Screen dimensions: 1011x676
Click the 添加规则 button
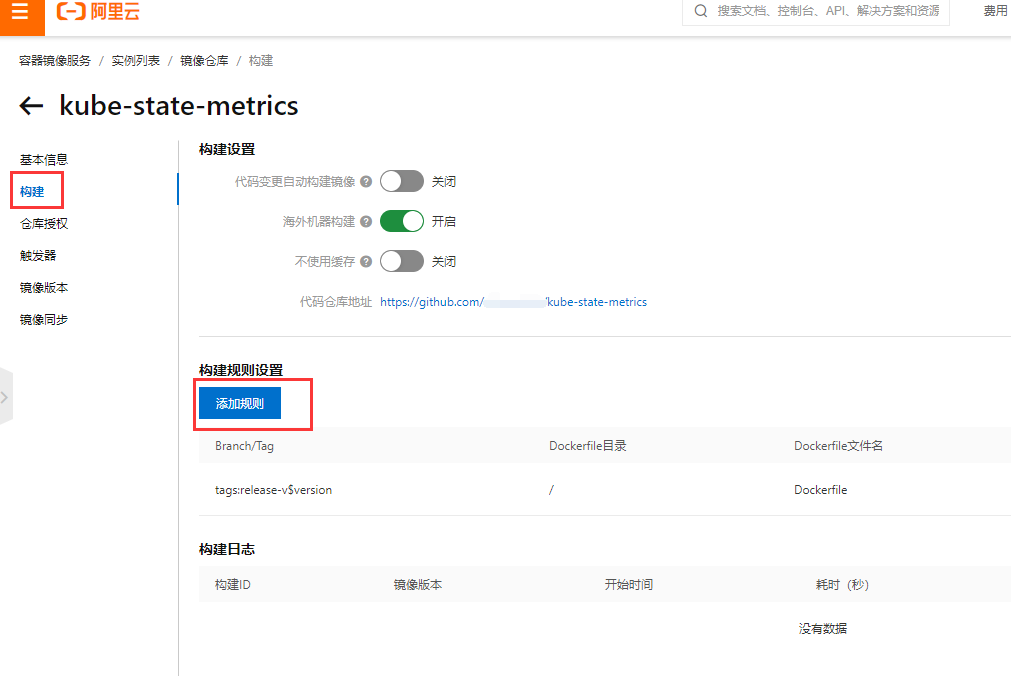click(x=240, y=403)
